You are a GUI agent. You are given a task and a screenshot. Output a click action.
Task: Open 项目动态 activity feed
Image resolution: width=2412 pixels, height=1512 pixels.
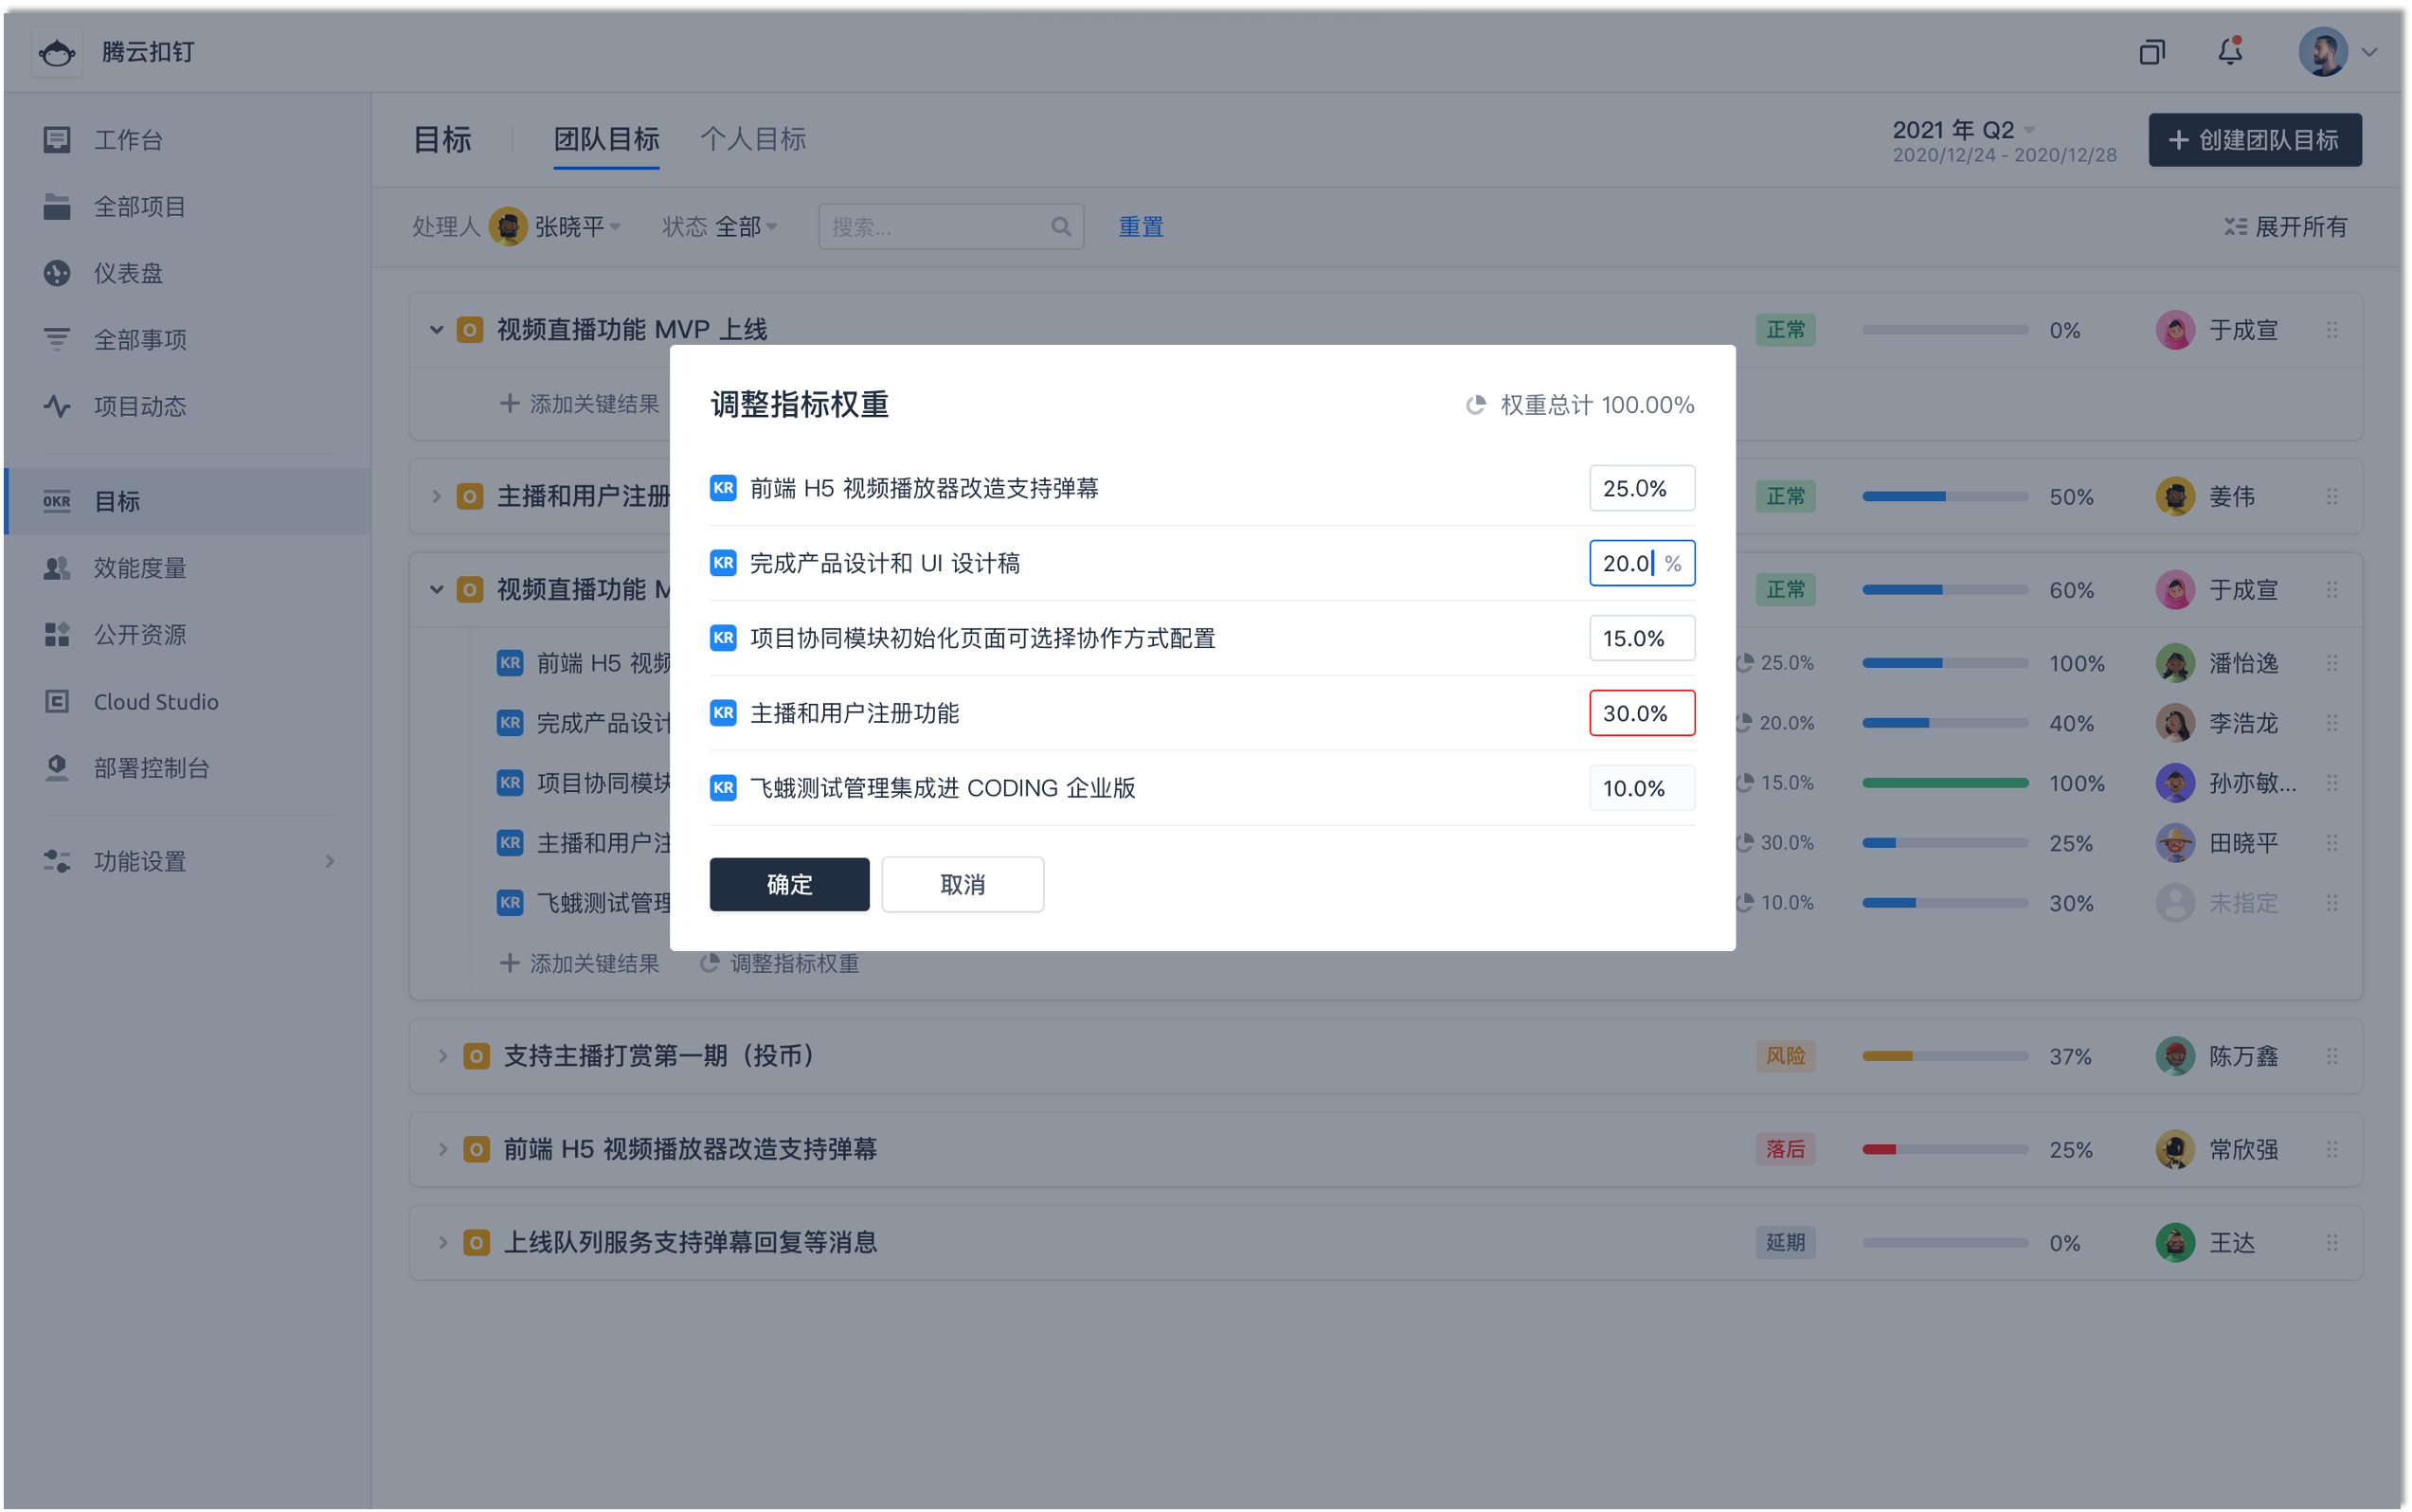pos(140,406)
